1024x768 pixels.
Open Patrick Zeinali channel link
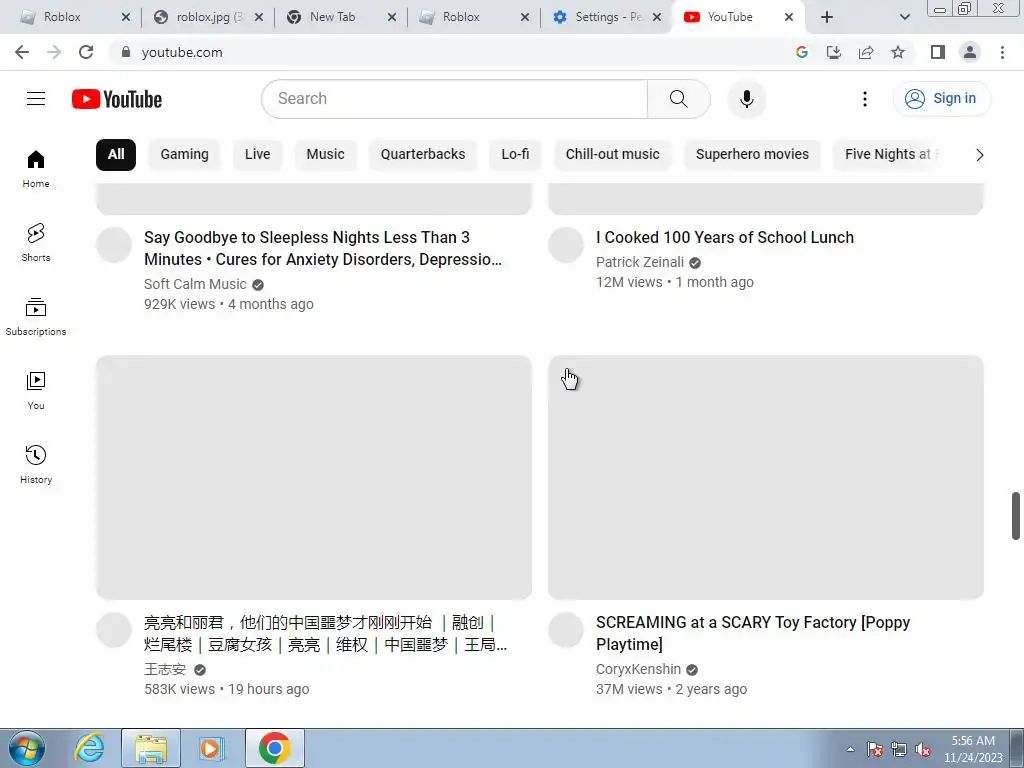tap(640, 262)
